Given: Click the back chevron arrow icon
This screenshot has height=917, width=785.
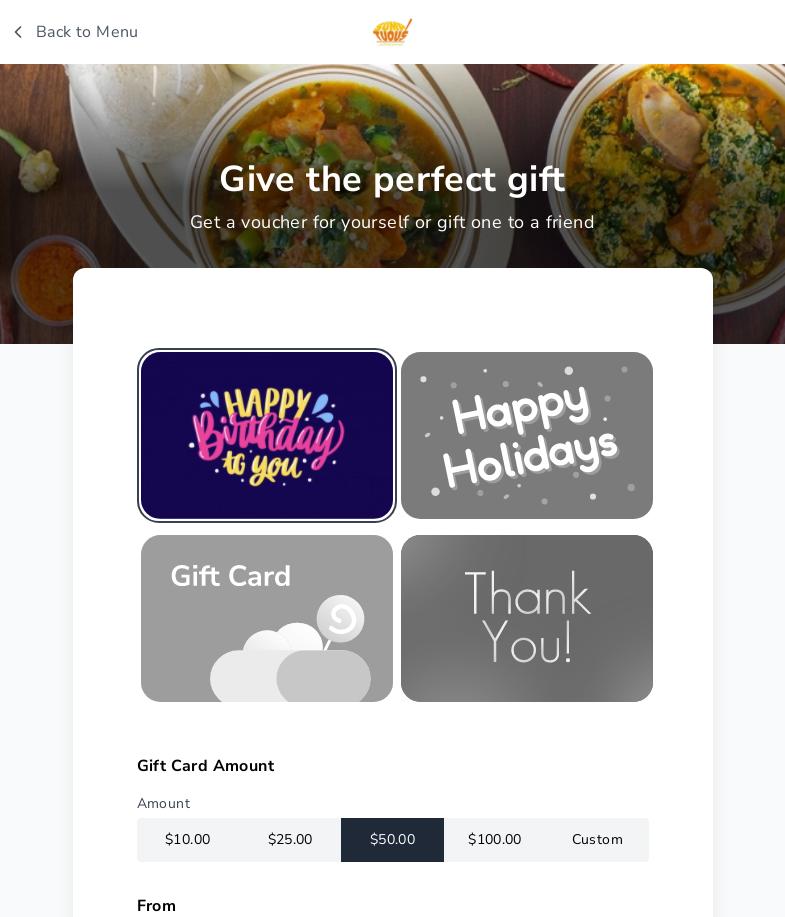Looking at the screenshot, I should (18, 32).
